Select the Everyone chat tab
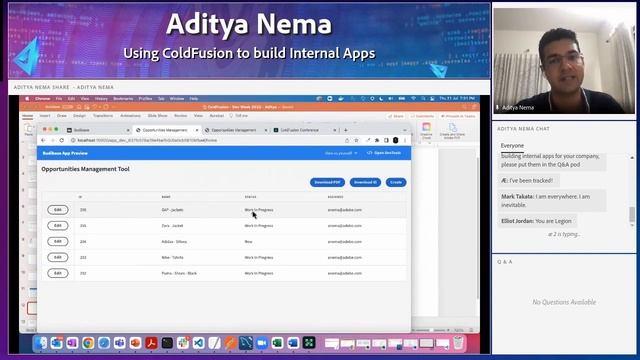This screenshot has height=360, width=640. pyautogui.click(x=512, y=146)
